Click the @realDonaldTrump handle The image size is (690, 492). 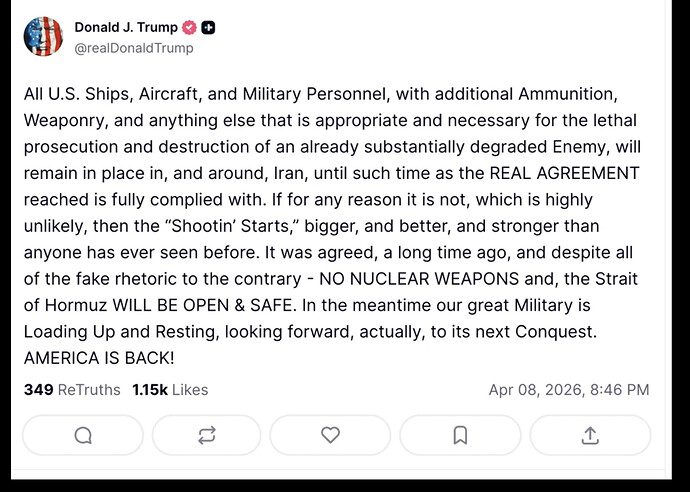click(x=134, y=48)
